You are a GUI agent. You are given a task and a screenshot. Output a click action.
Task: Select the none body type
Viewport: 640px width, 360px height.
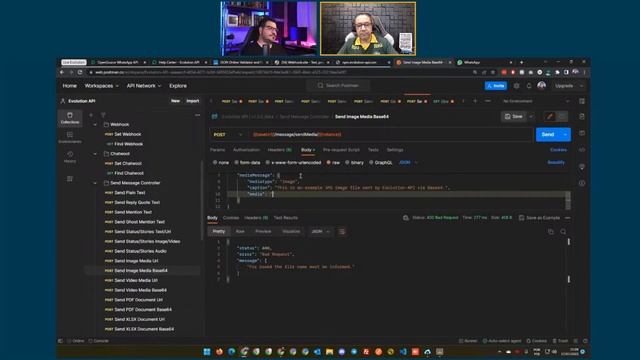point(221,162)
